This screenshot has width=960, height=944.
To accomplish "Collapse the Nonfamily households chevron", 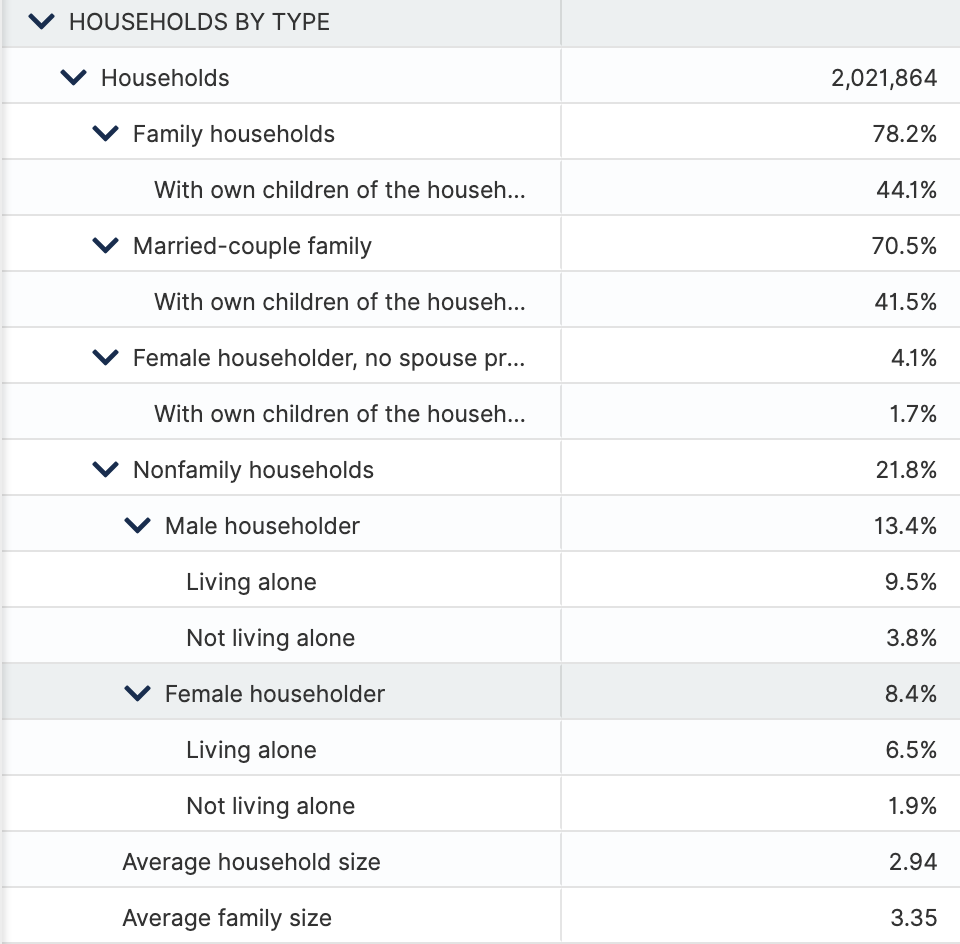I will [105, 470].
